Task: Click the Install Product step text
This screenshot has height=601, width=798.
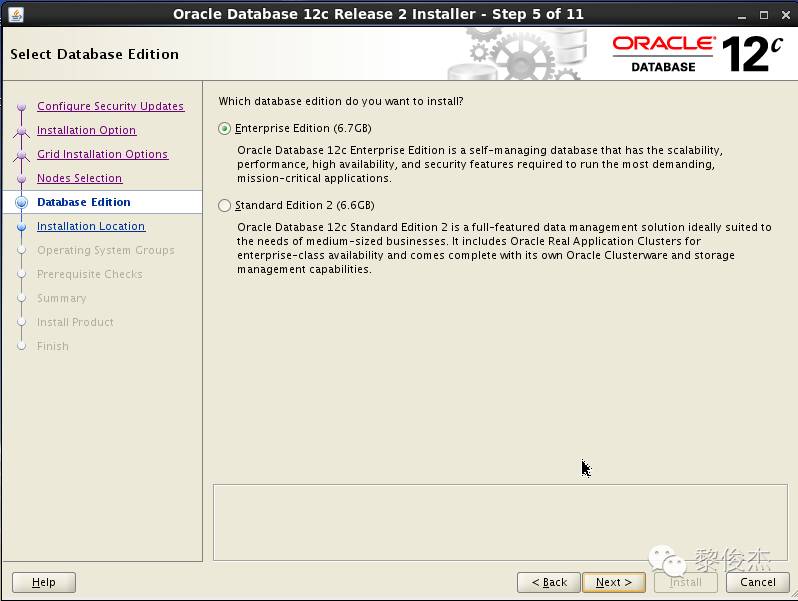Action: click(75, 322)
